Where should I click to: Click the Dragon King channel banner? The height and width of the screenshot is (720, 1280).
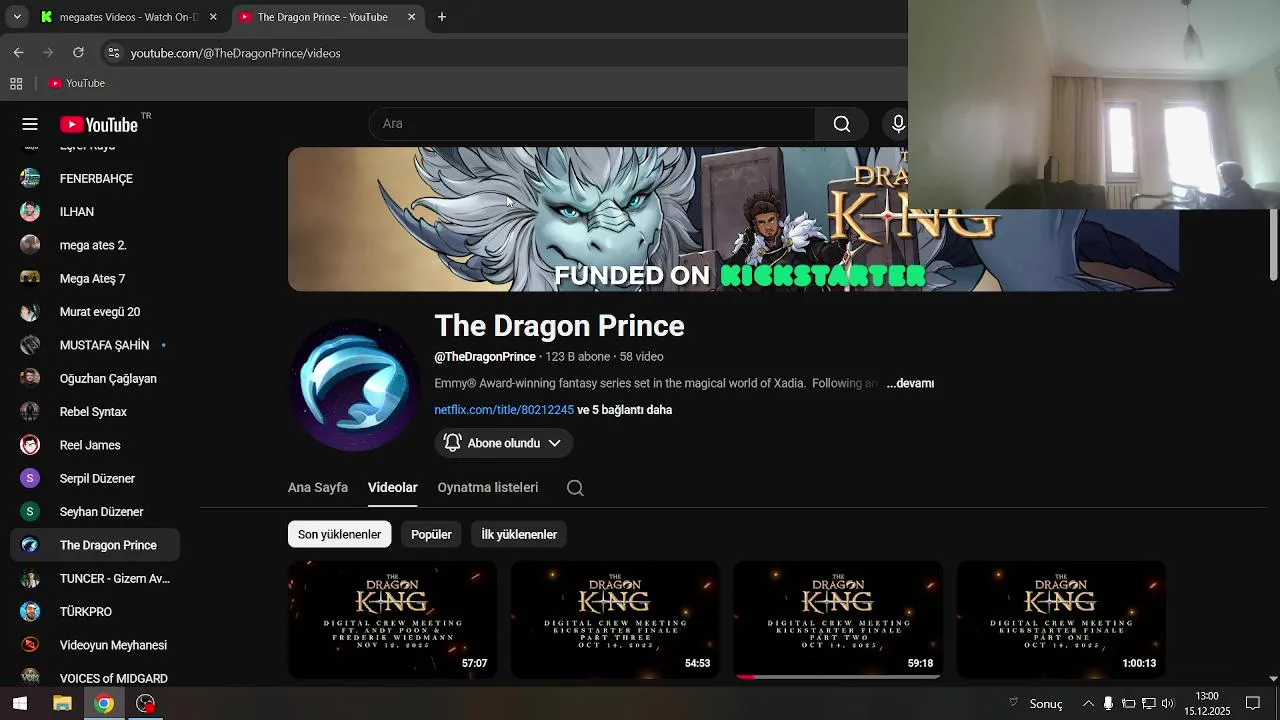[733, 219]
